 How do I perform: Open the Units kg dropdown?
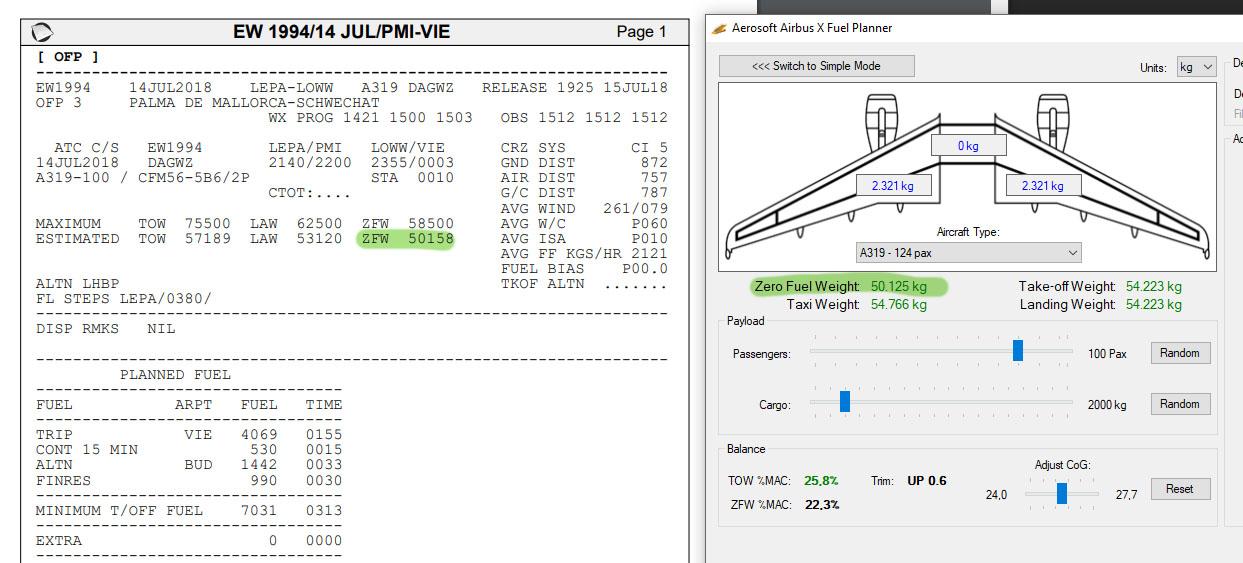click(1196, 67)
